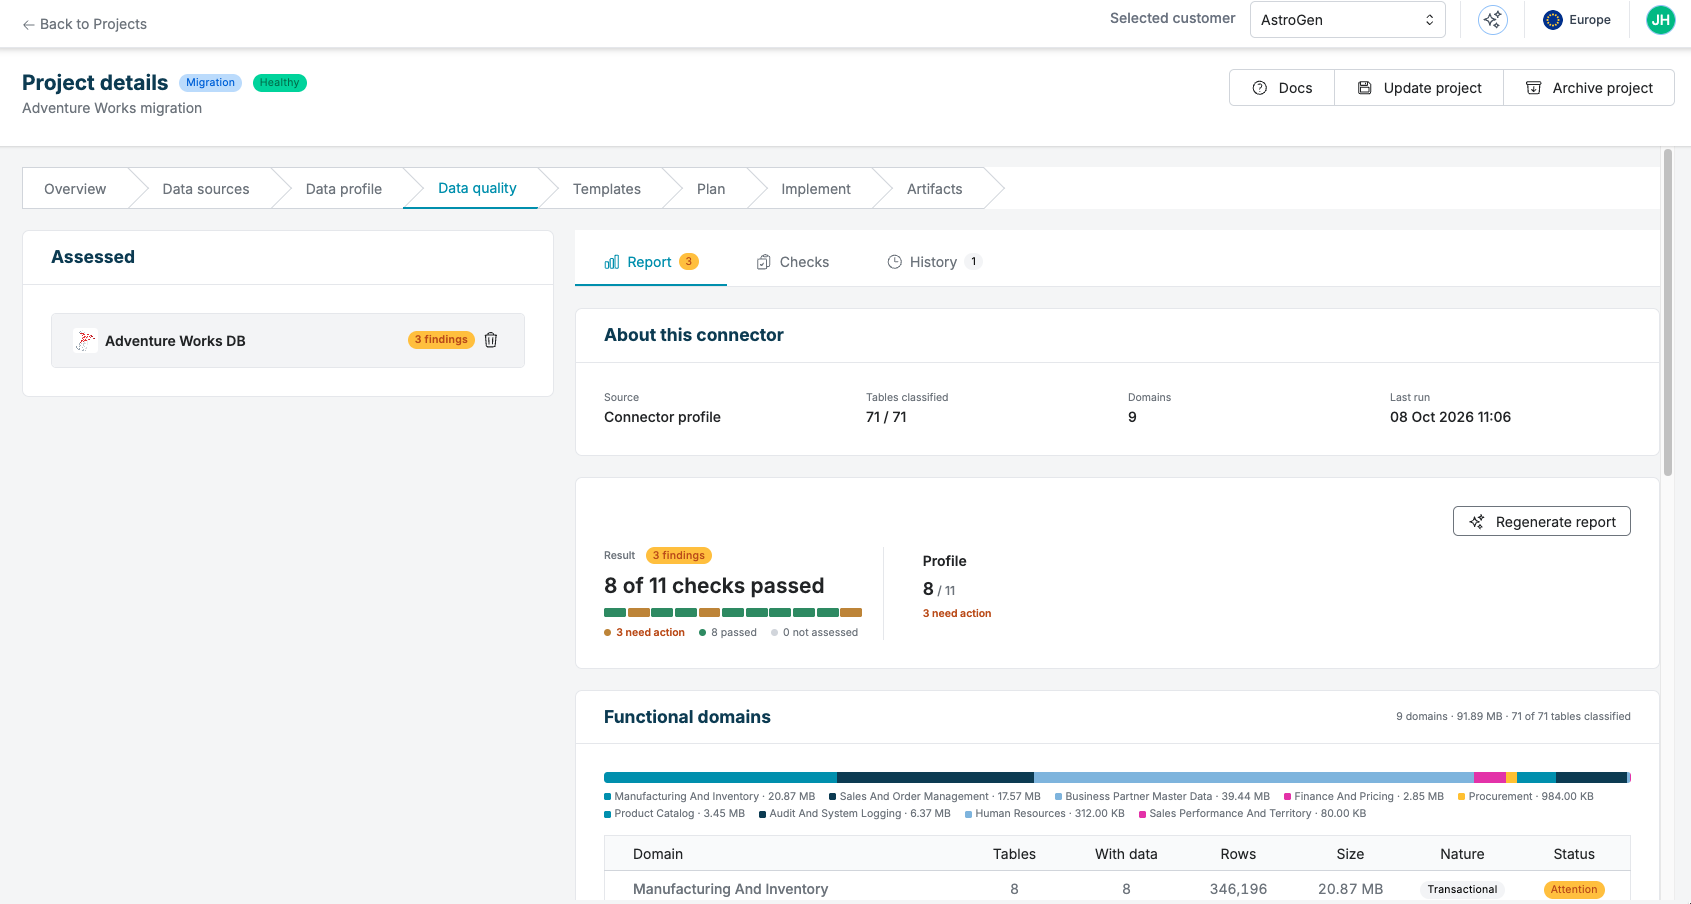Image resolution: width=1691 pixels, height=904 pixels.
Task: Click the Transactional nature pill
Action: pos(1462,889)
